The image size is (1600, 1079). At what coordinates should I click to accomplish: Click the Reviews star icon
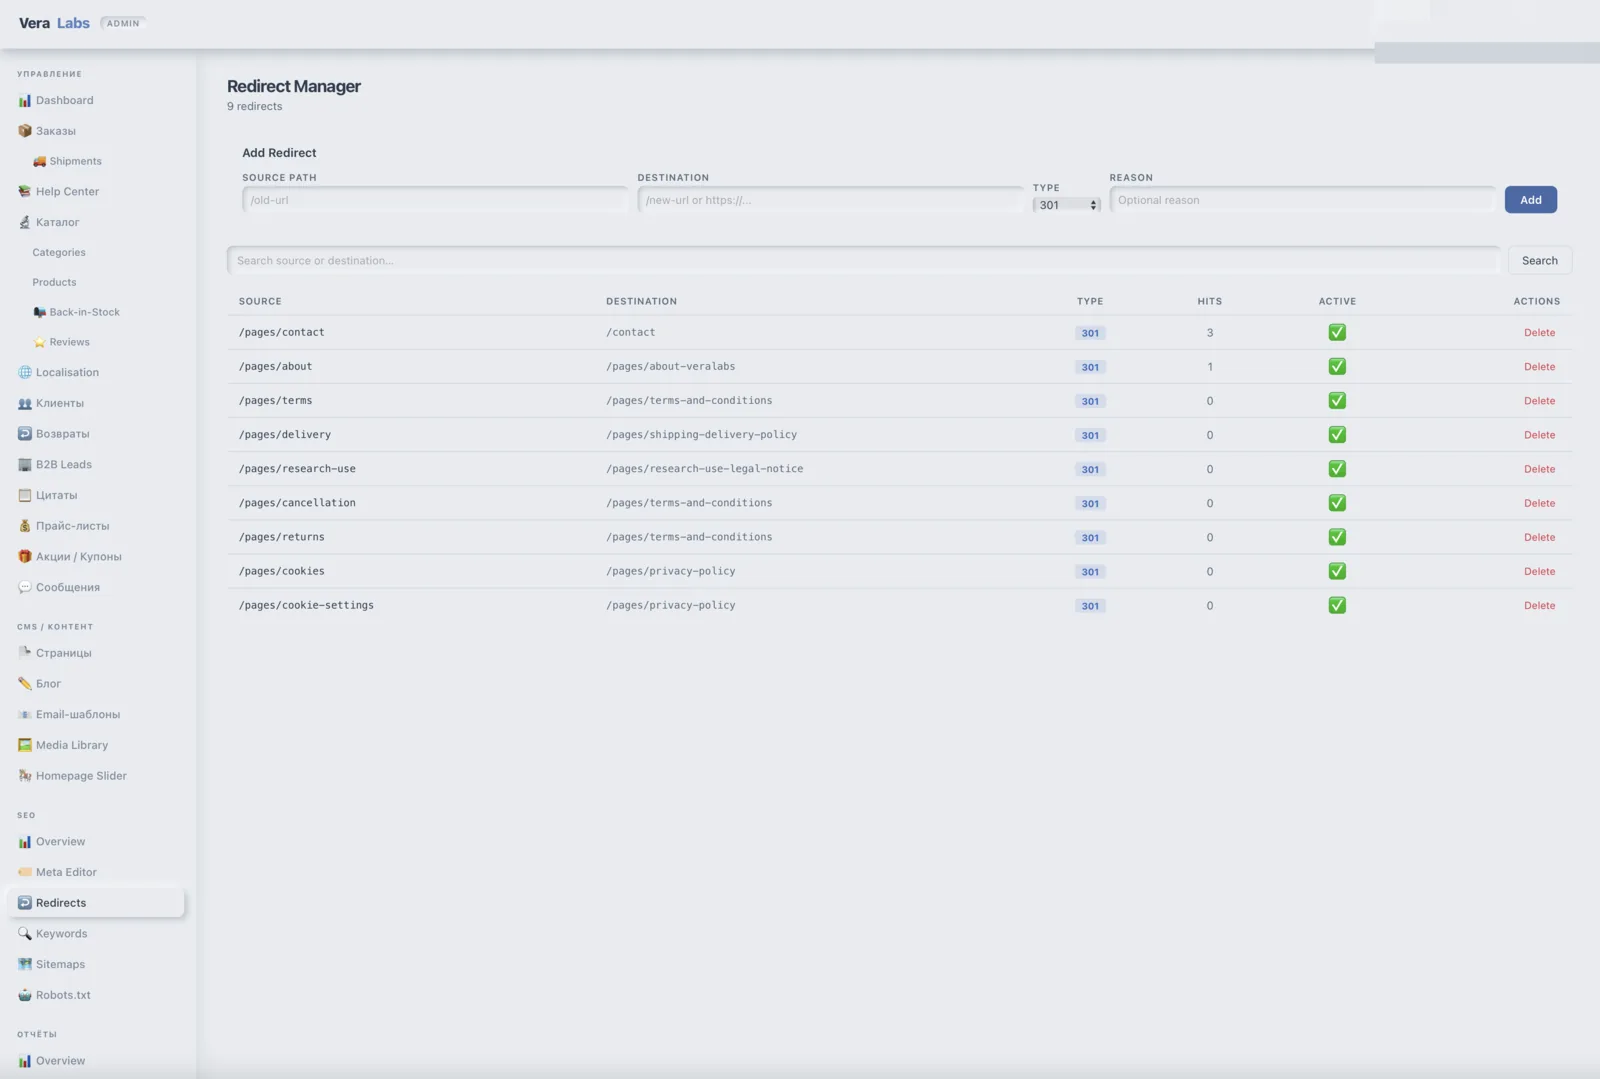point(39,342)
